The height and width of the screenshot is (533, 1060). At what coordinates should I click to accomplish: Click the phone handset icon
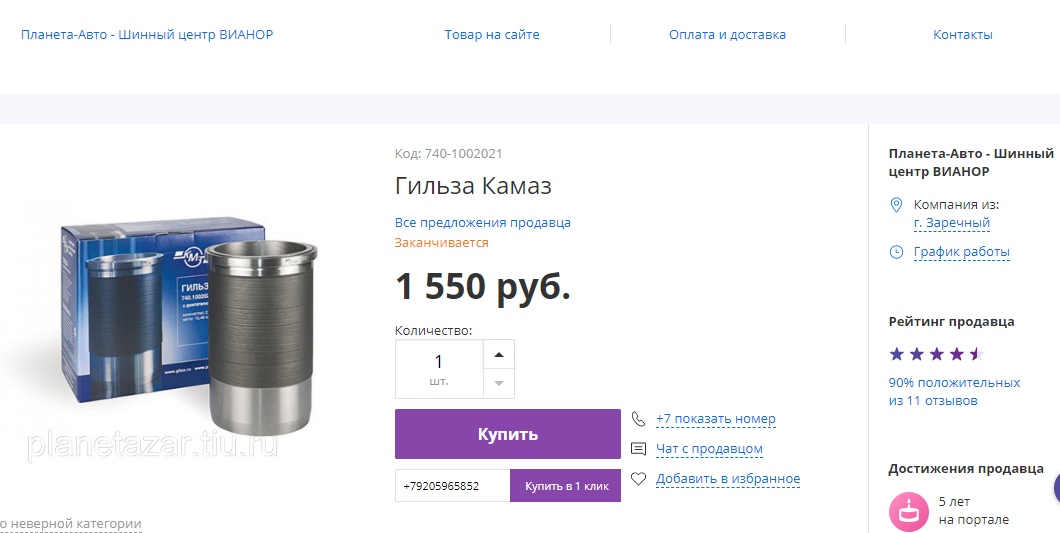(x=638, y=419)
